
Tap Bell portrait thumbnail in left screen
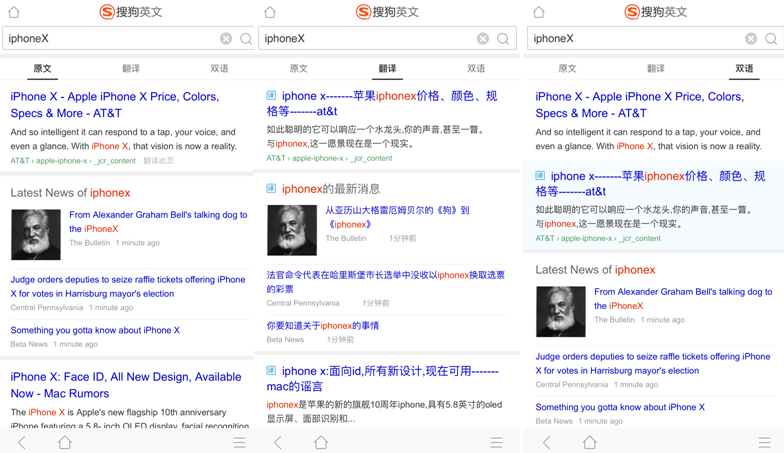click(36, 234)
